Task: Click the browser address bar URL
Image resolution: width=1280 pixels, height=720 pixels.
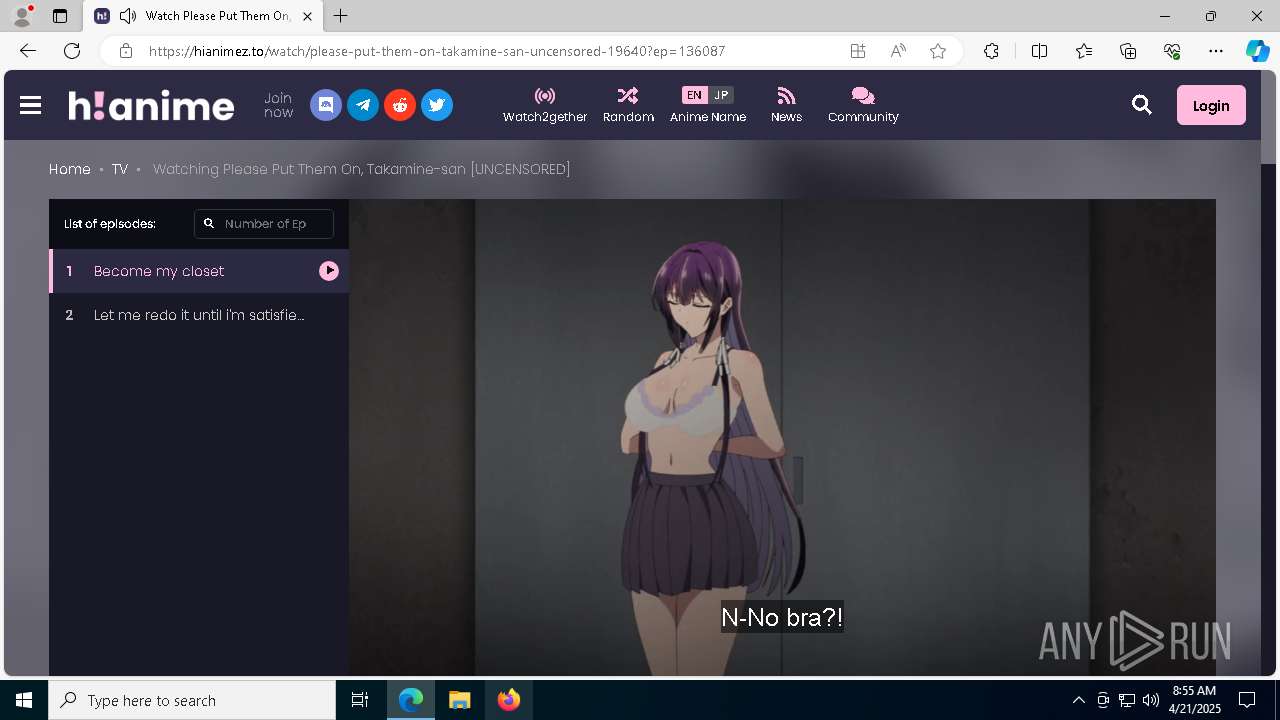Action: (x=437, y=51)
